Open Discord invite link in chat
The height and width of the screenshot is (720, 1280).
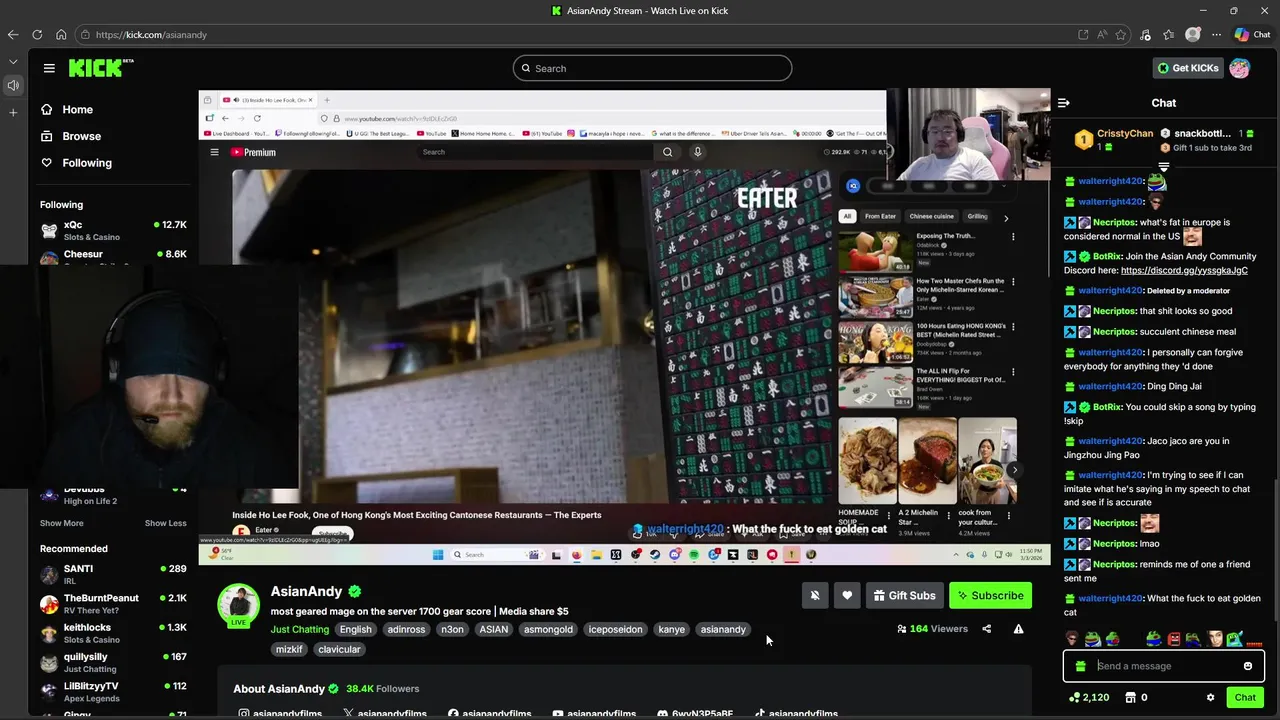click(1184, 270)
